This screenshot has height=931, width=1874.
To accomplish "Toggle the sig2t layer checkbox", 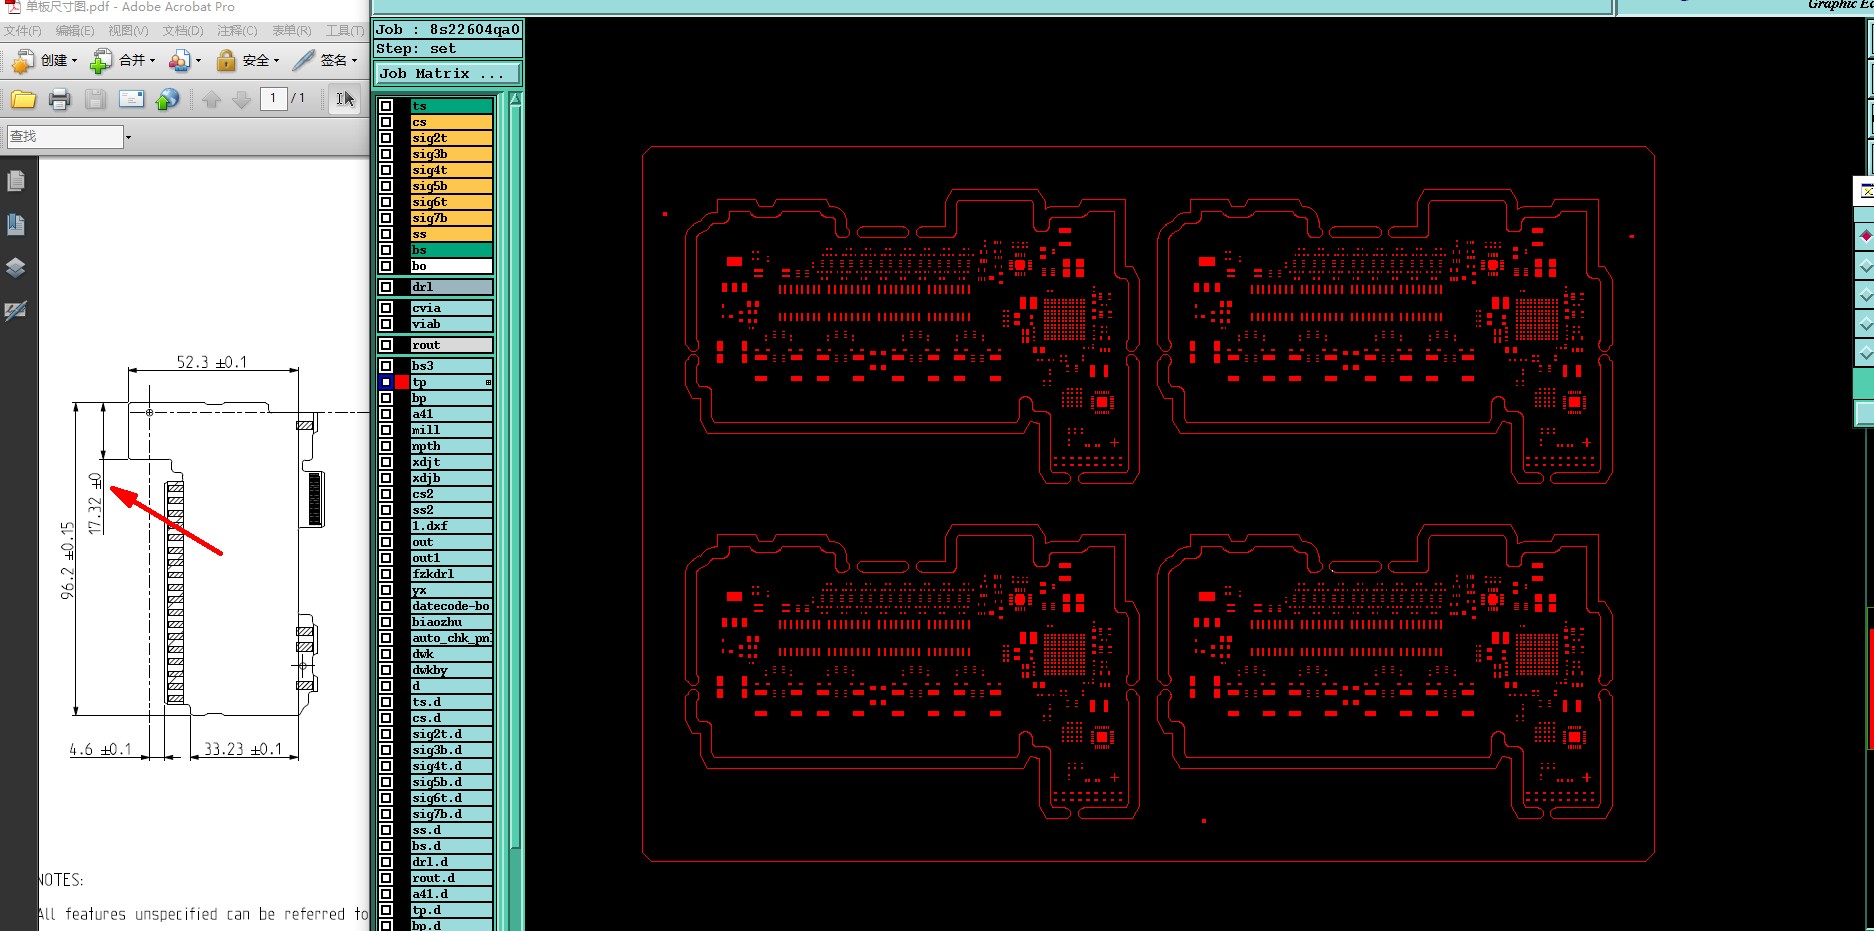I will 386,138.
